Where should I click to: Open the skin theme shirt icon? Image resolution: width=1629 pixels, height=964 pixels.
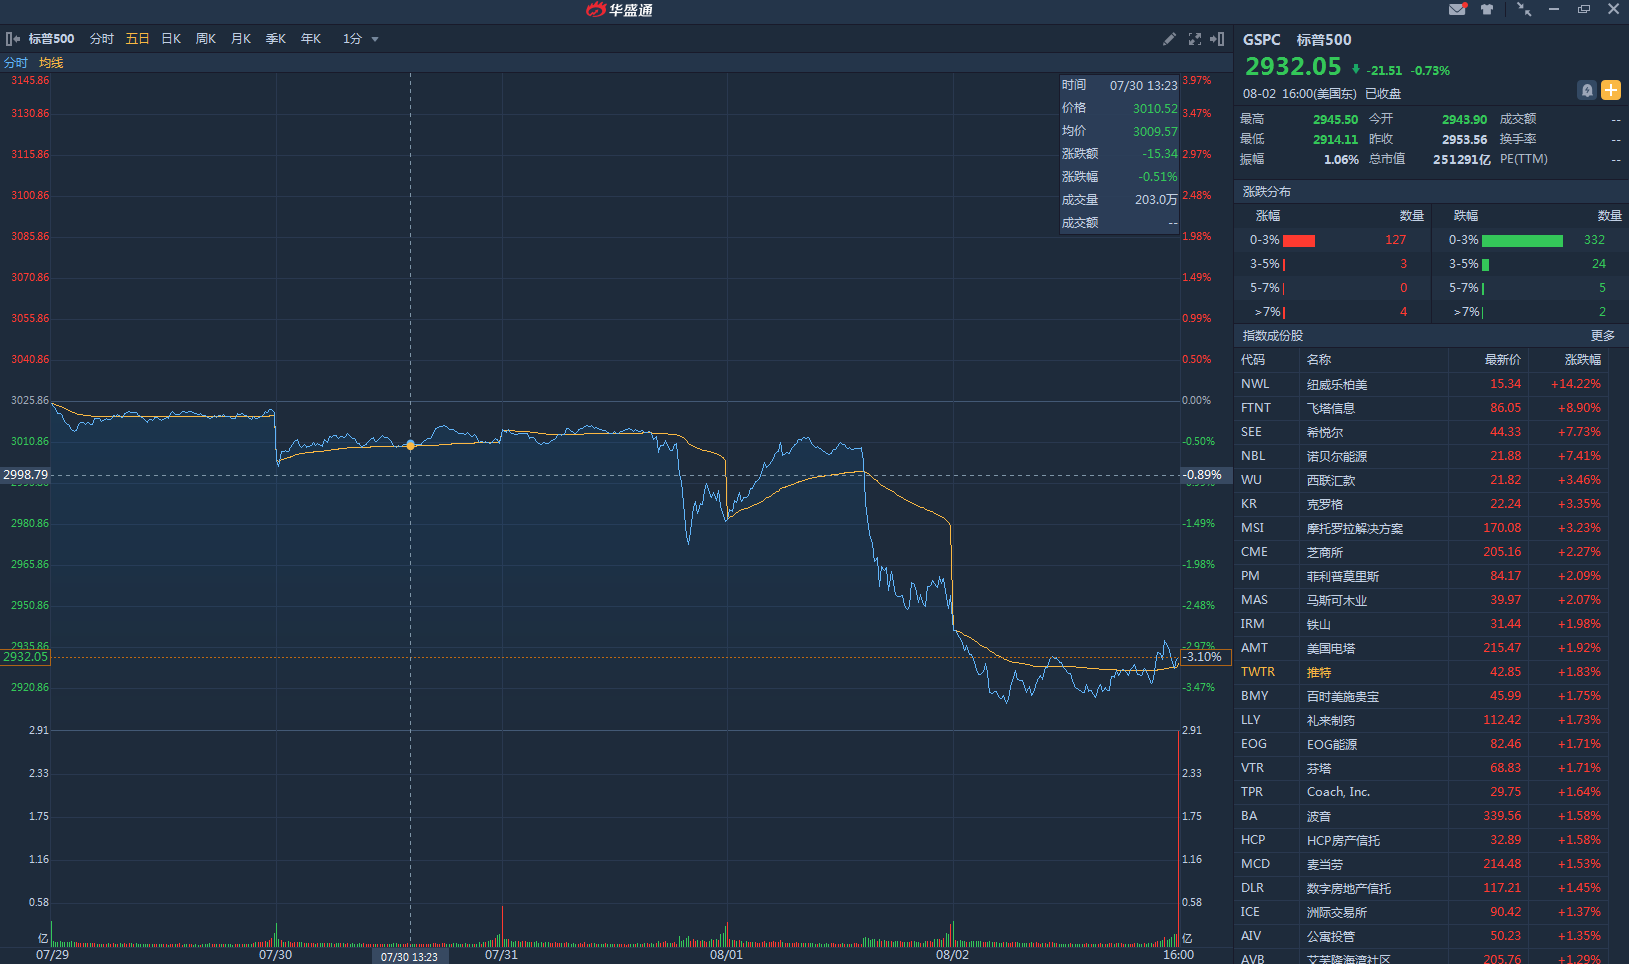1487,10
